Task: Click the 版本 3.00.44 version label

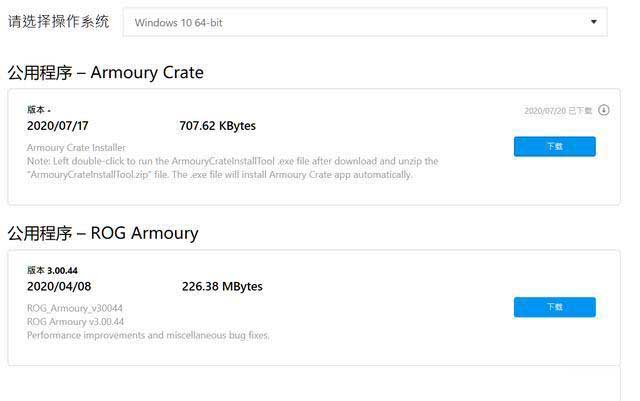Action: [52, 270]
